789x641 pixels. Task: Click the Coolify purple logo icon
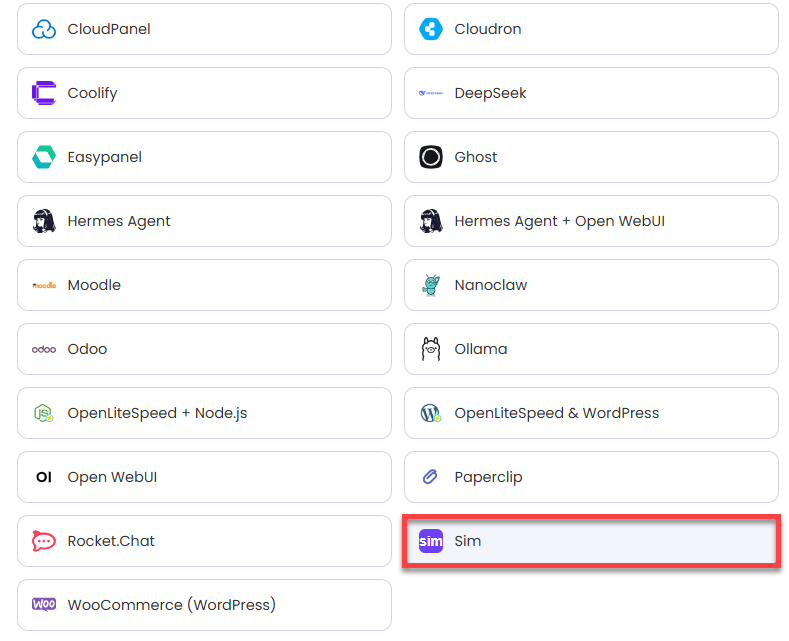[x=44, y=93]
